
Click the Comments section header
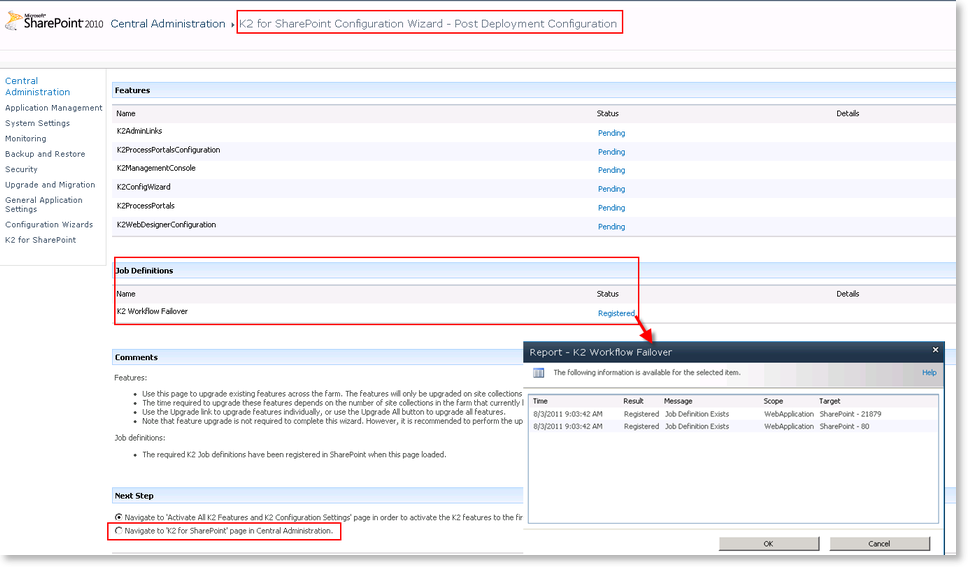136,357
